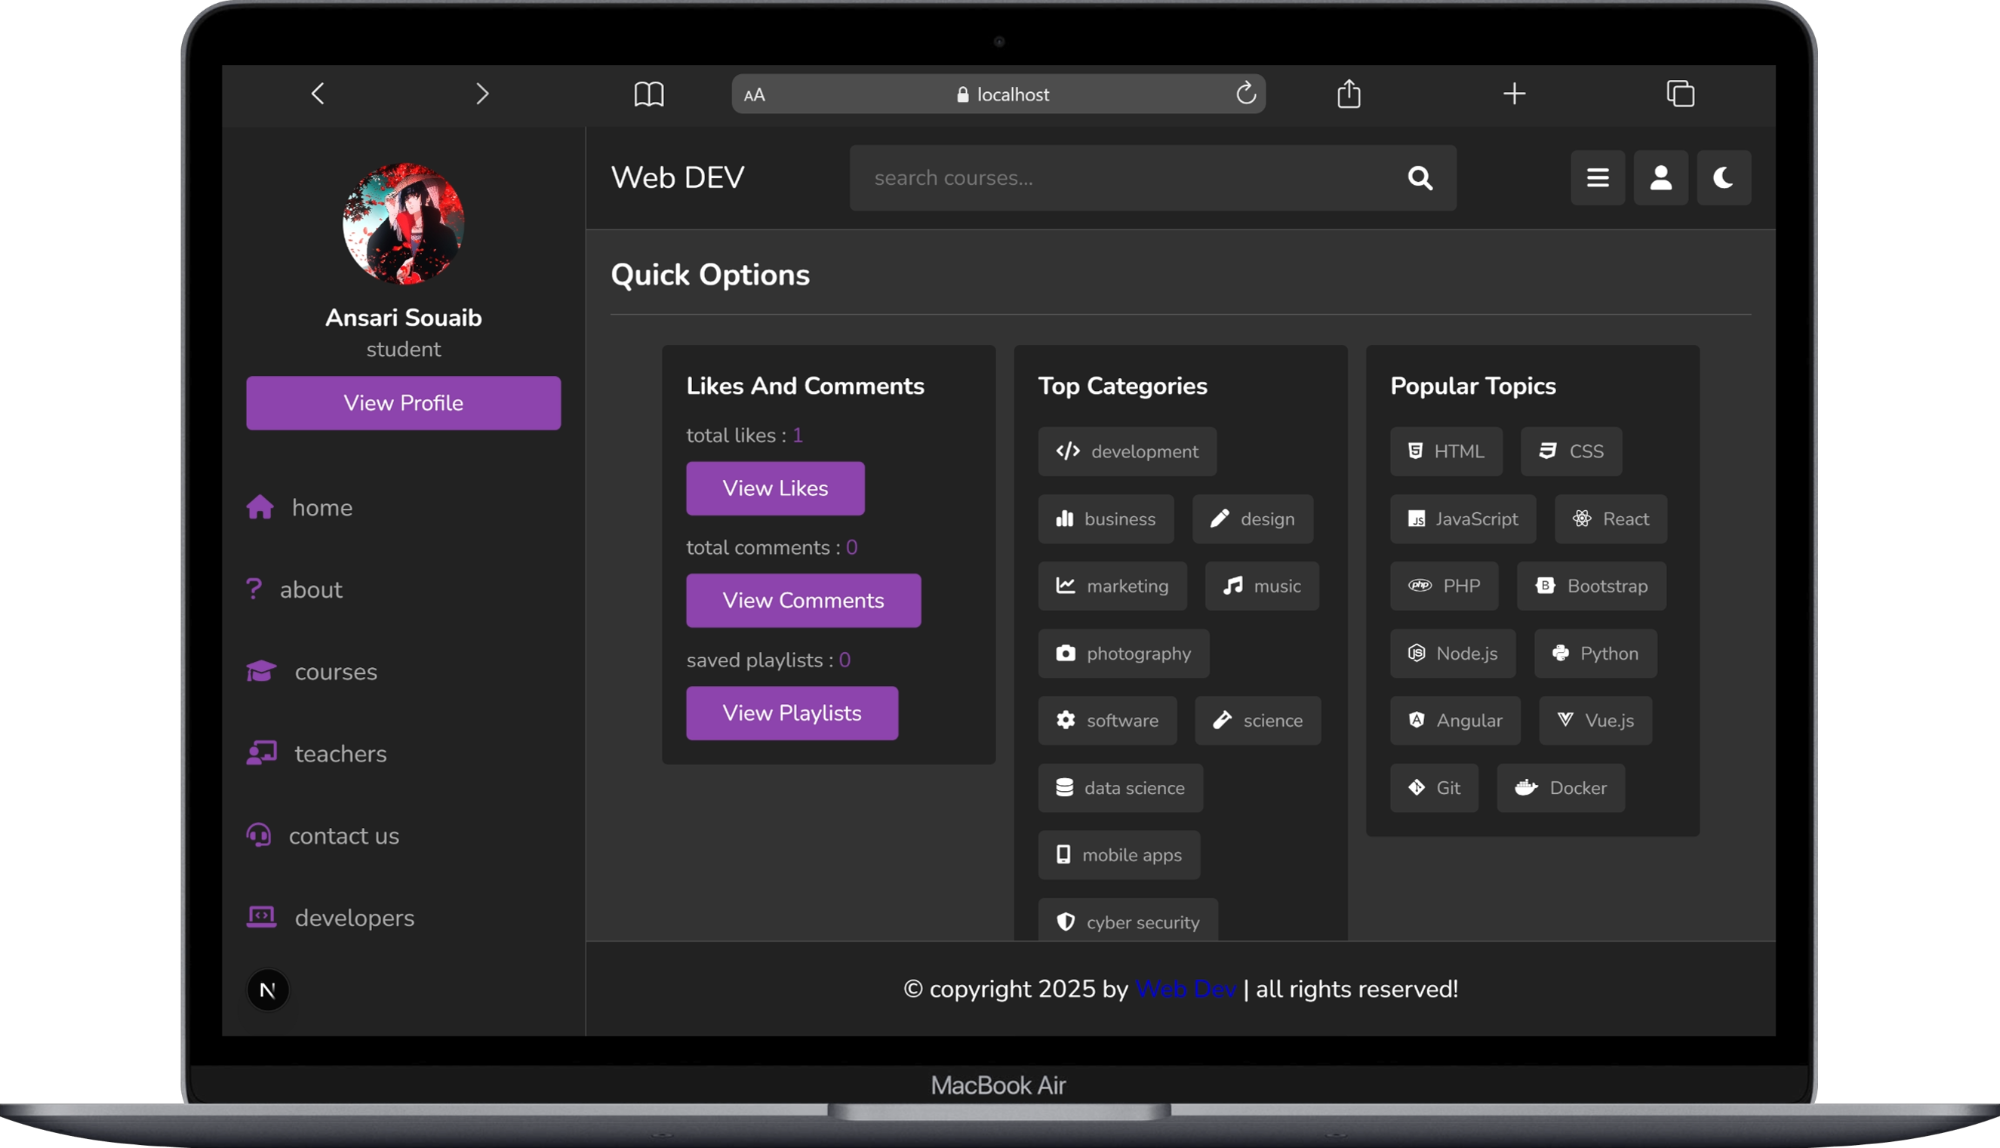This screenshot has width=2000, height=1148.
Task: Click the profile avatar picture
Action: point(403,224)
